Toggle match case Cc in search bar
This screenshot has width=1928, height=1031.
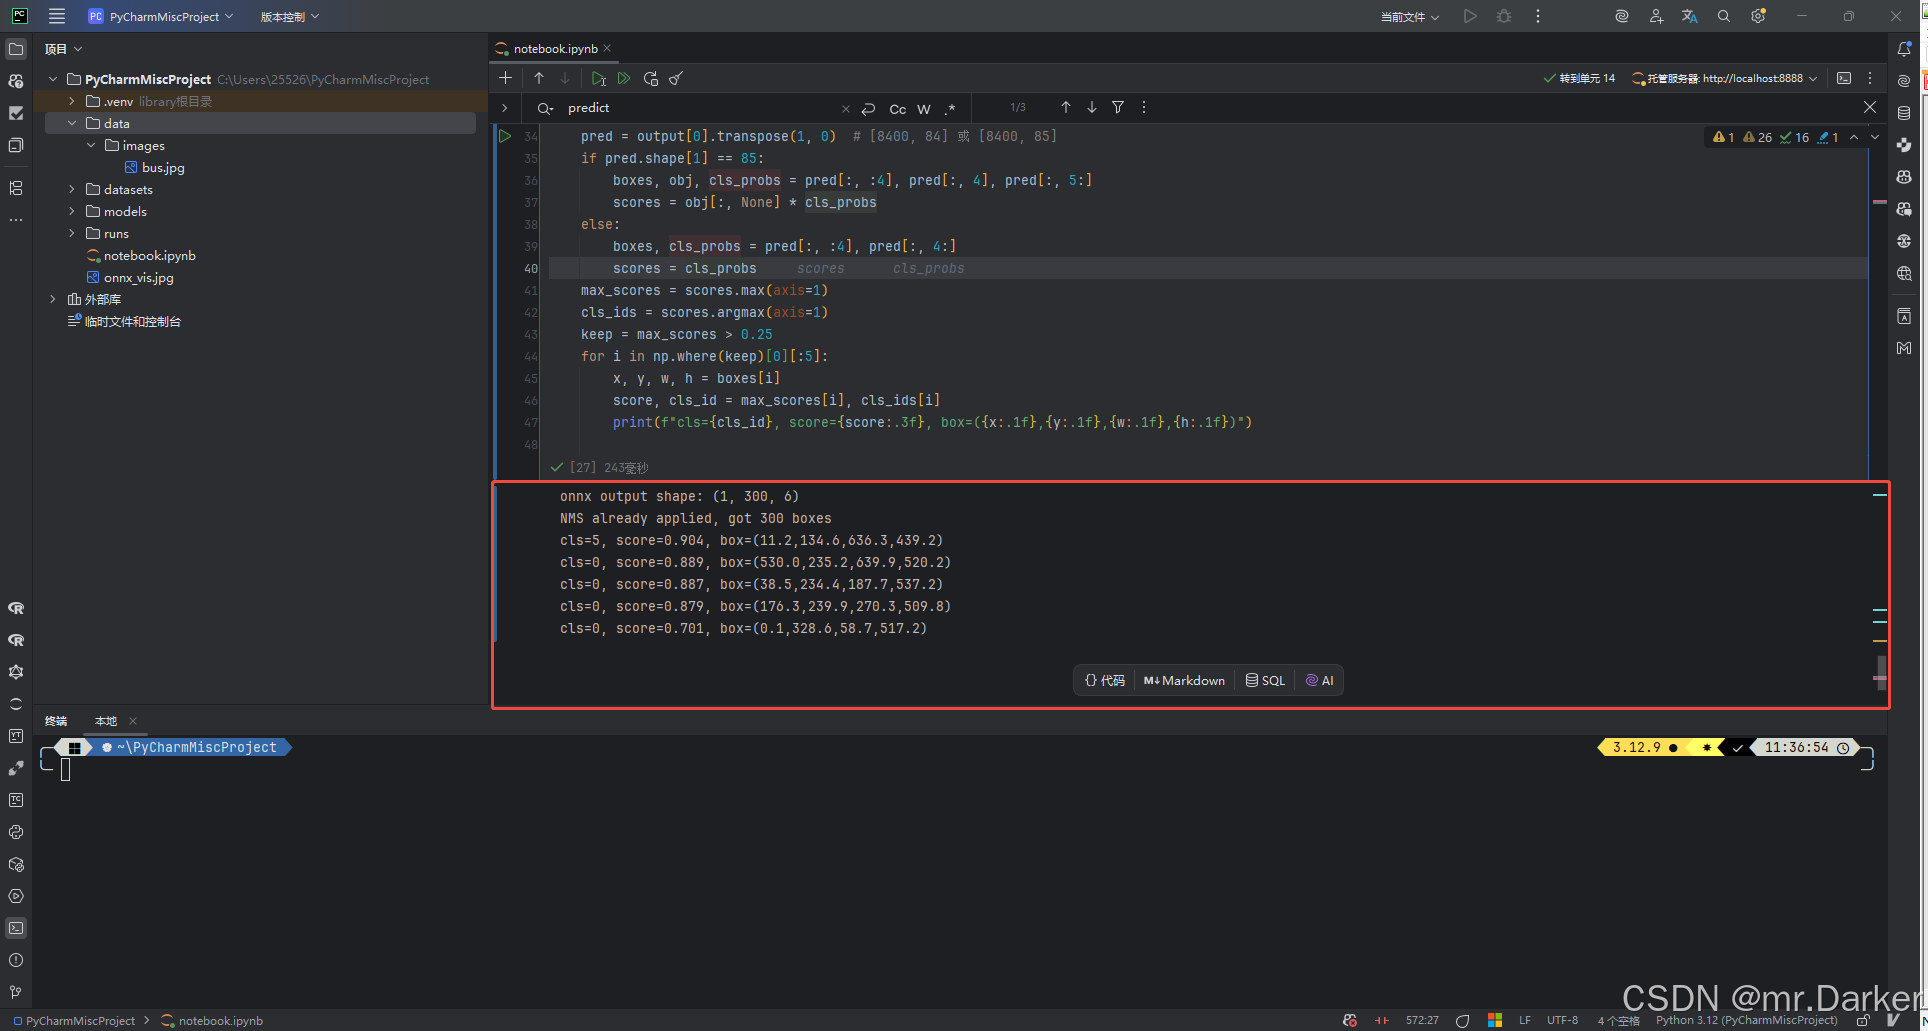[x=897, y=109]
